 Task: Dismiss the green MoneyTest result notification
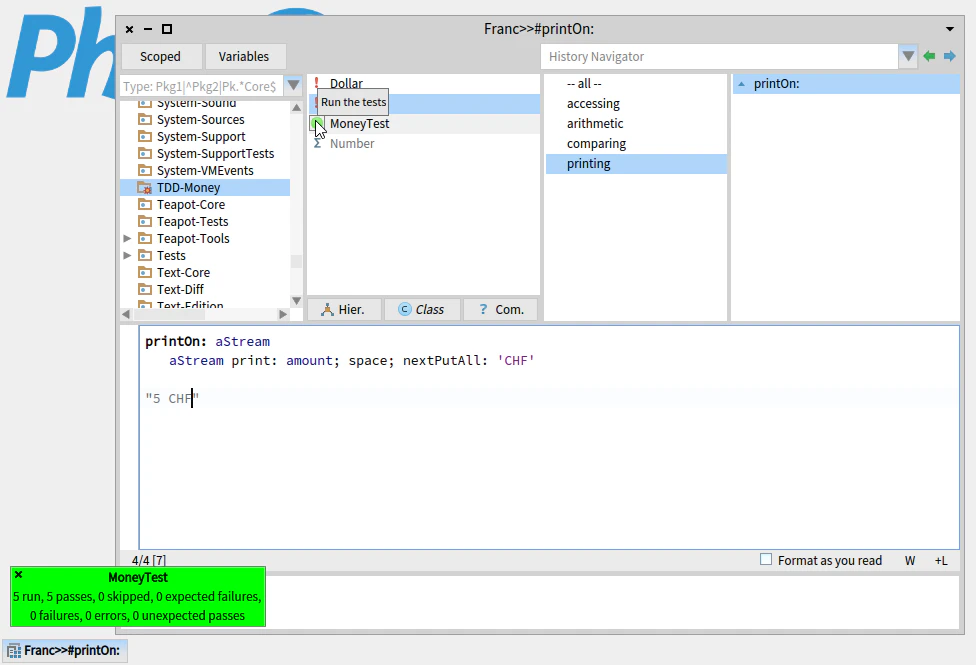(x=19, y=575)
